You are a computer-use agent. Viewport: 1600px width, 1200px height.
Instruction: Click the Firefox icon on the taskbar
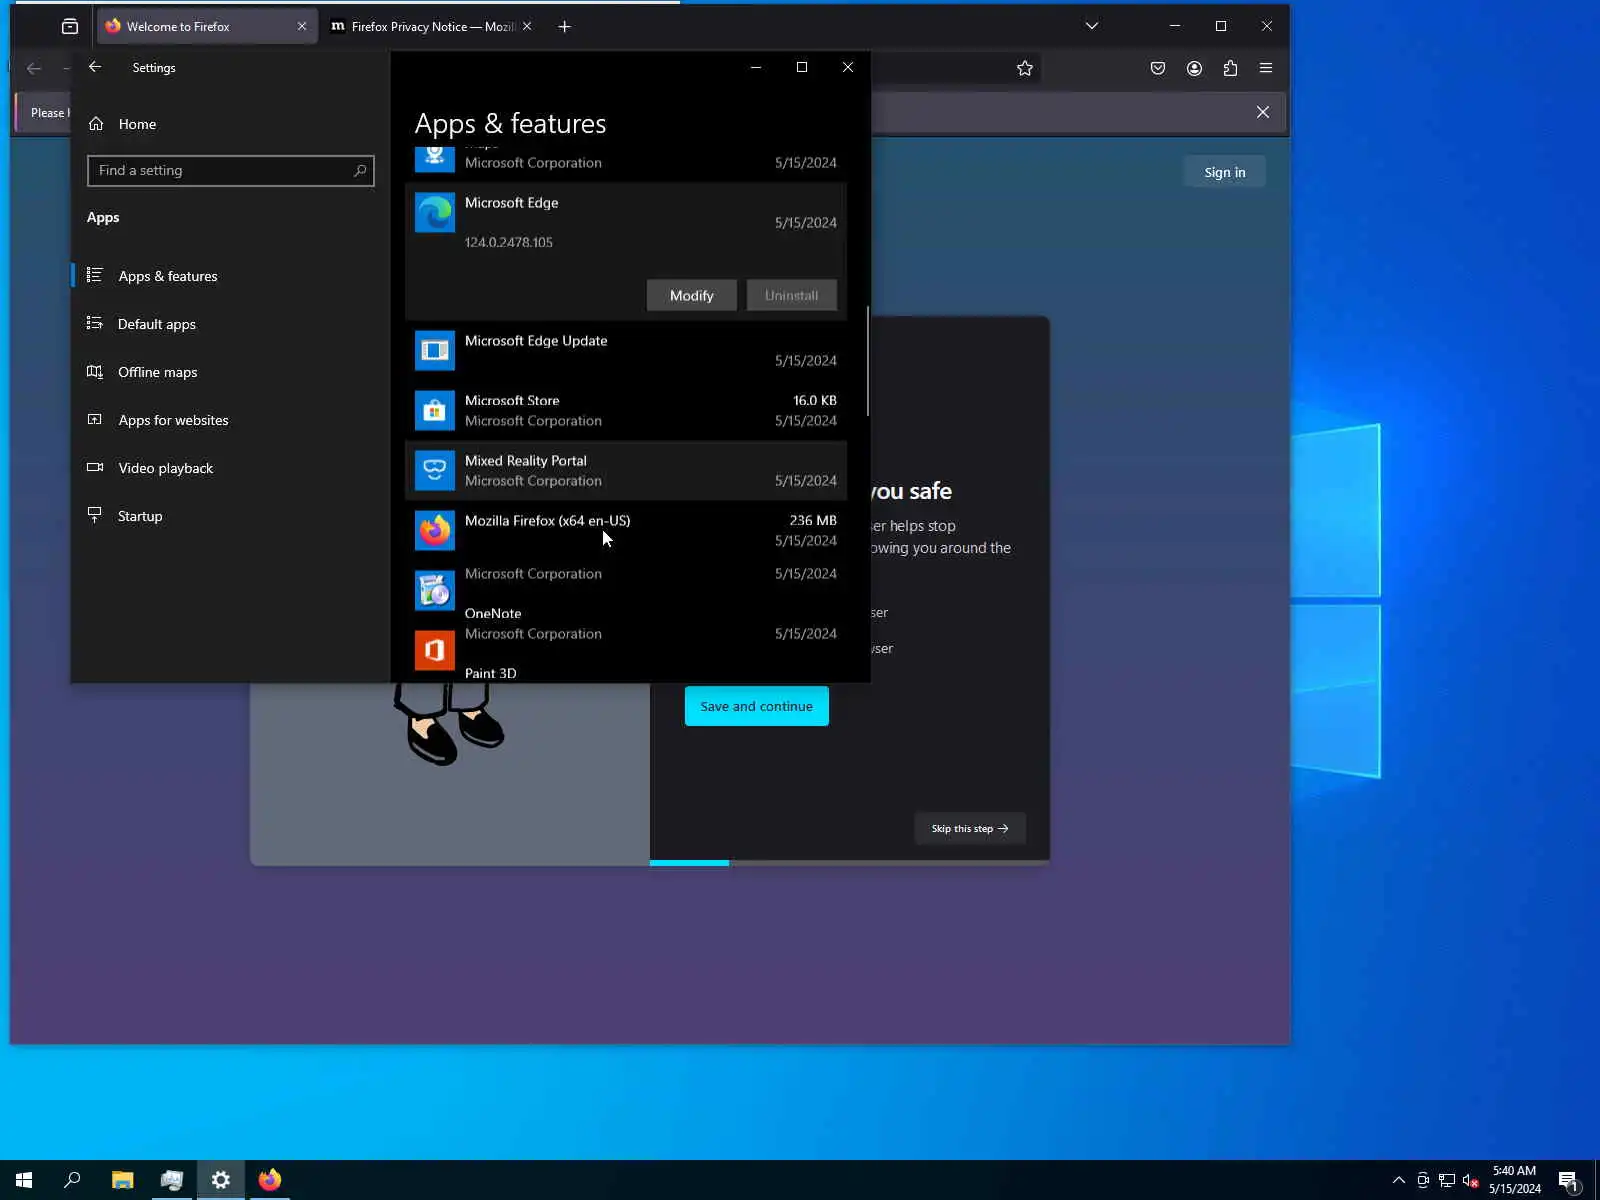click(x=270, y=1180)
